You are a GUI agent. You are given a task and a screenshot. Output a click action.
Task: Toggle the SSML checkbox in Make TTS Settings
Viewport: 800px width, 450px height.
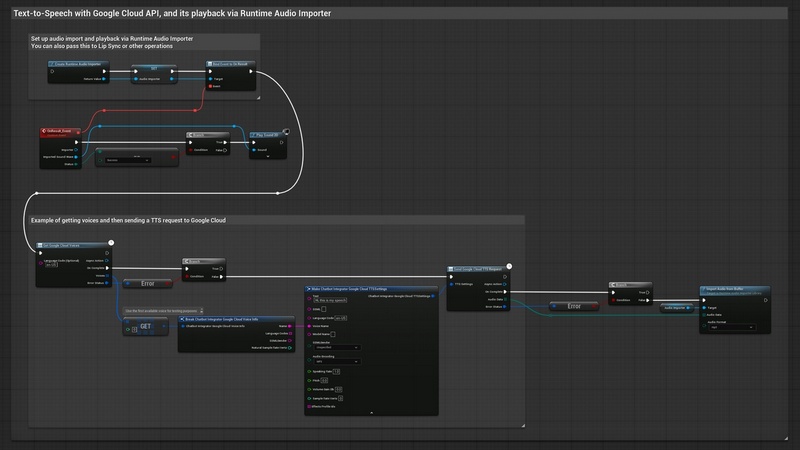[324, 309]
